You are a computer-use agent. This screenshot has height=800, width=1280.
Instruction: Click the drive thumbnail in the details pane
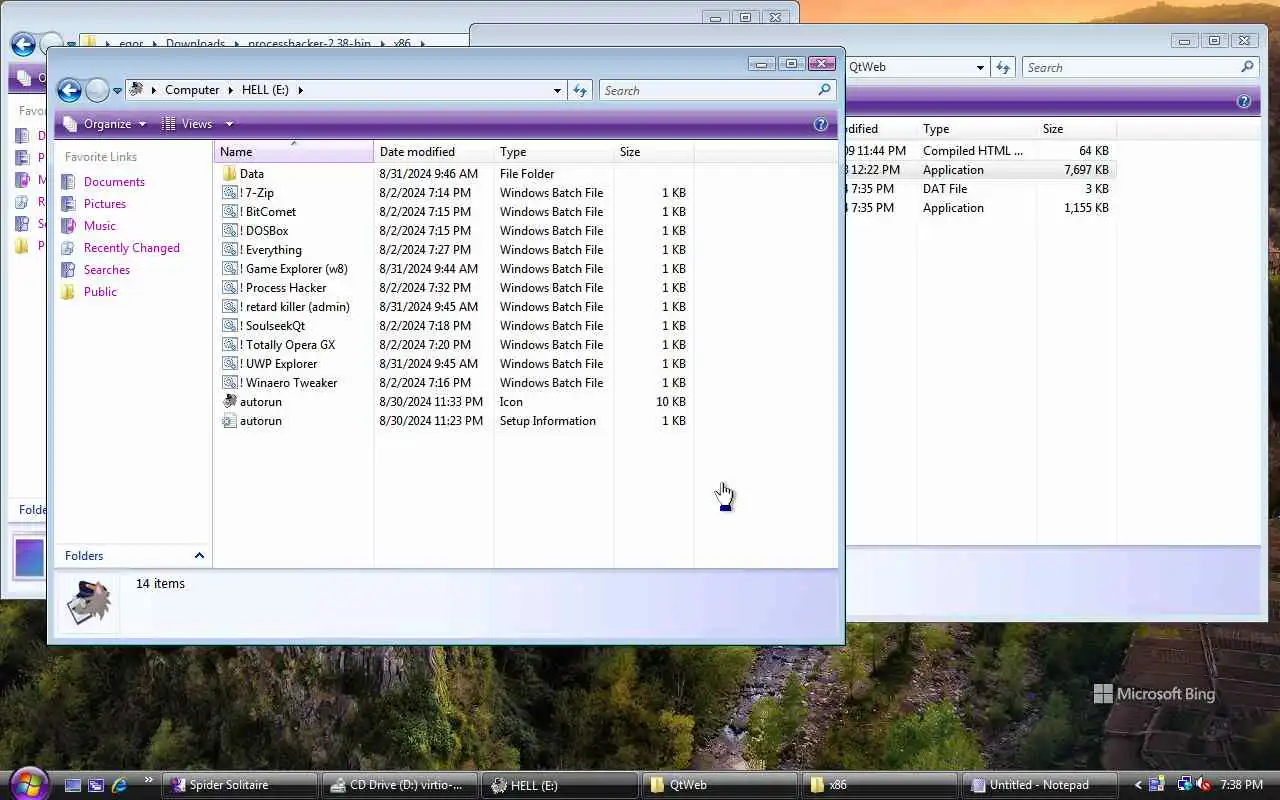[88, 603]
